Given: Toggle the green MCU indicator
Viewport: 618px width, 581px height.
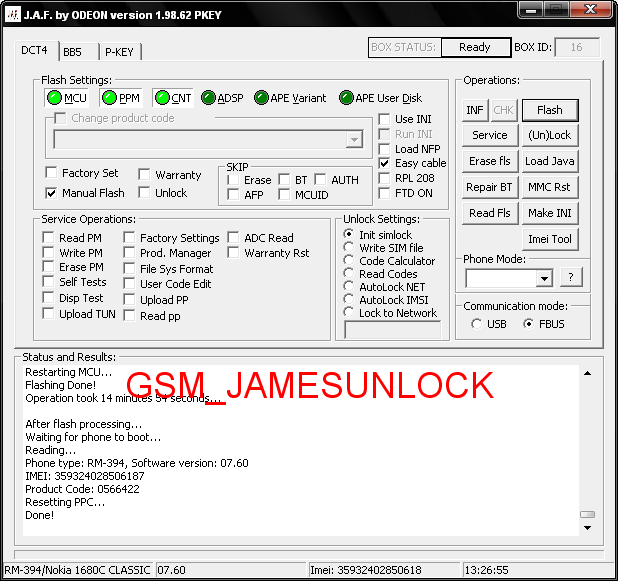Looking at the screenshot, I should point(54,98).
